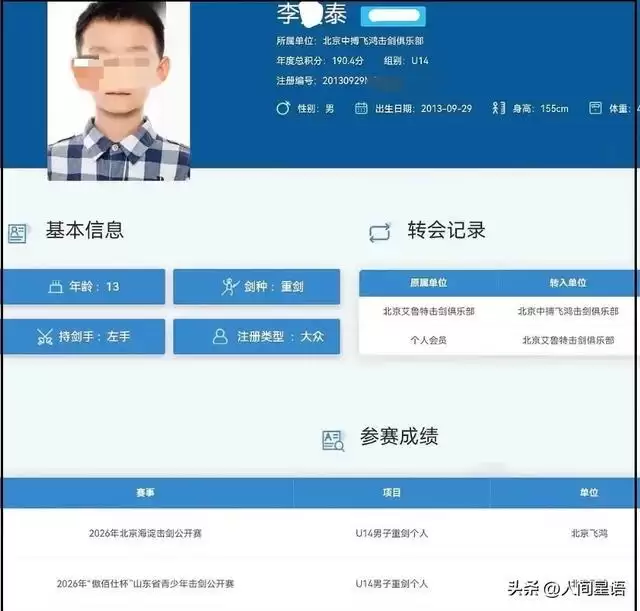Viewport: 640px width, 611px height.
Task: Click the fencer icon in 剑种 tile
Action: (x=230, y=287)
